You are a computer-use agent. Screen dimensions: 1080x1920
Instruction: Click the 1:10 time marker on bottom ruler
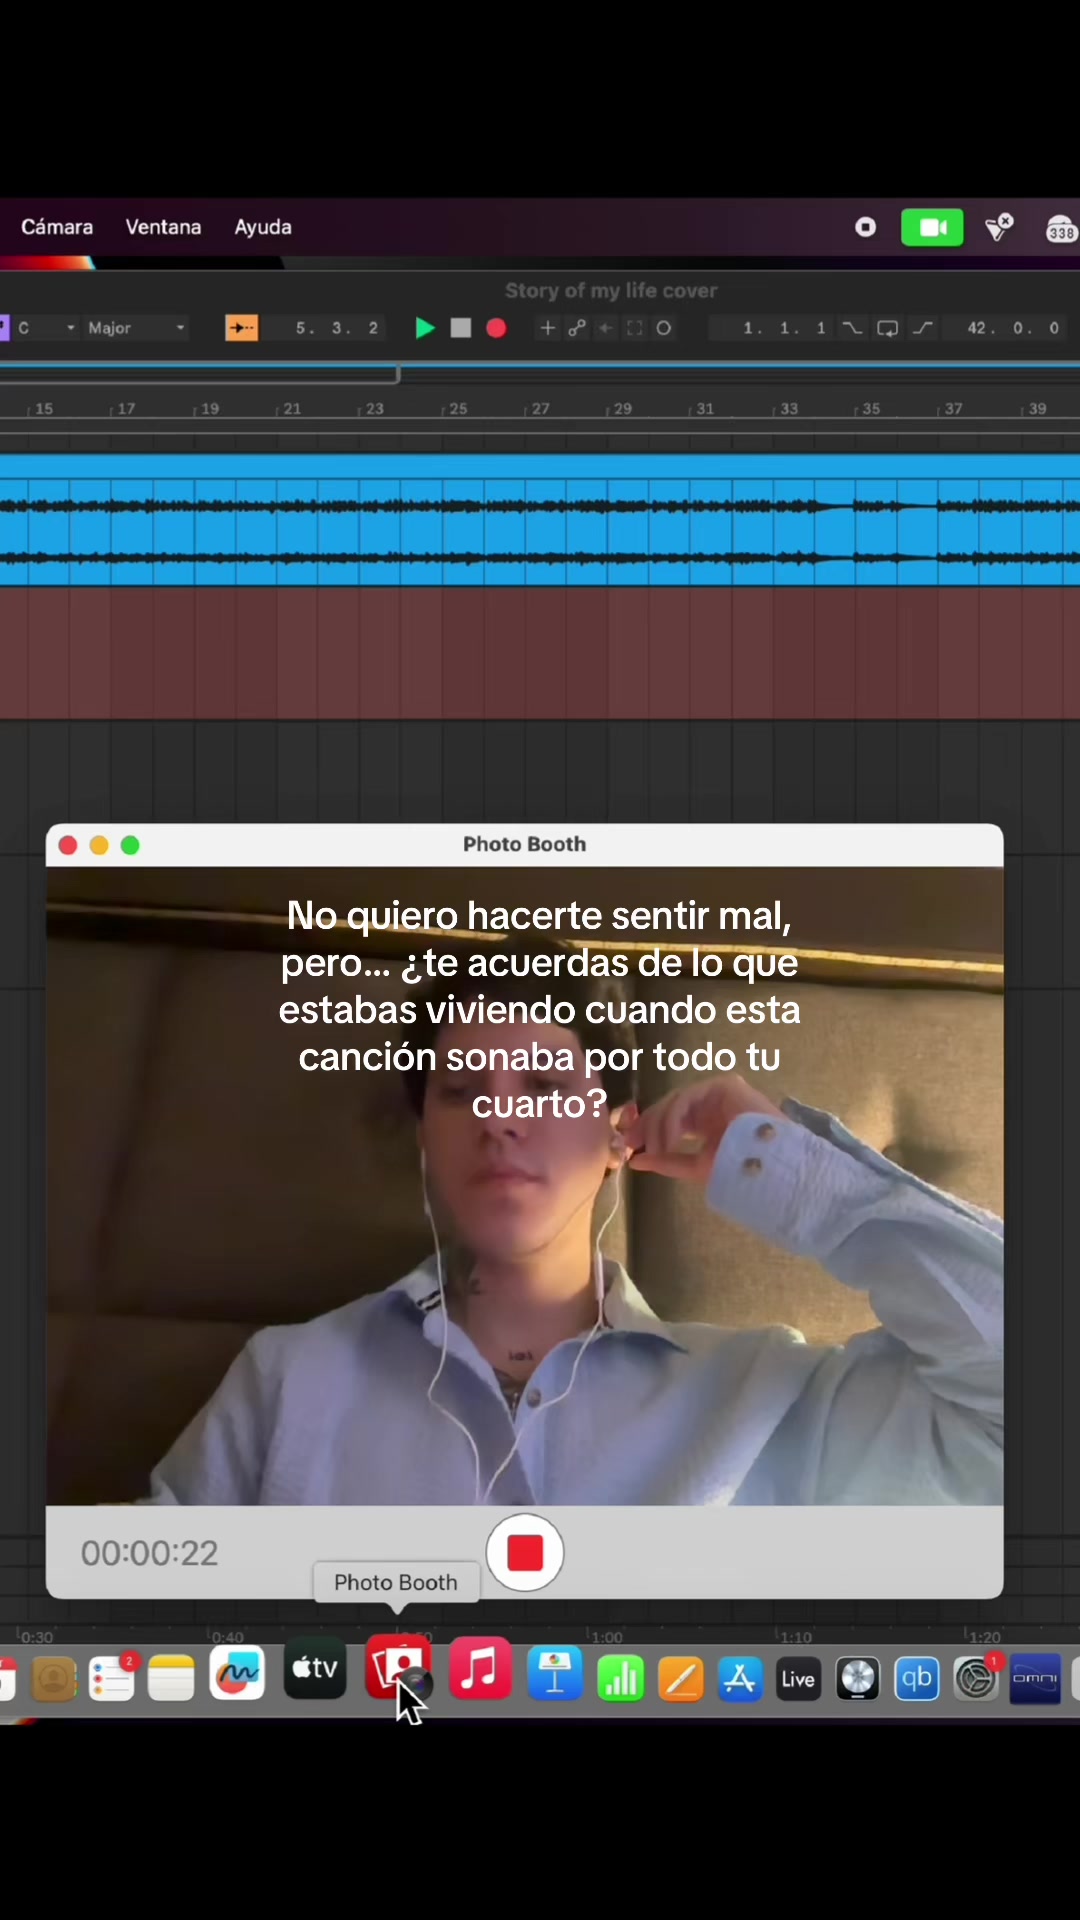[796, 1637]
